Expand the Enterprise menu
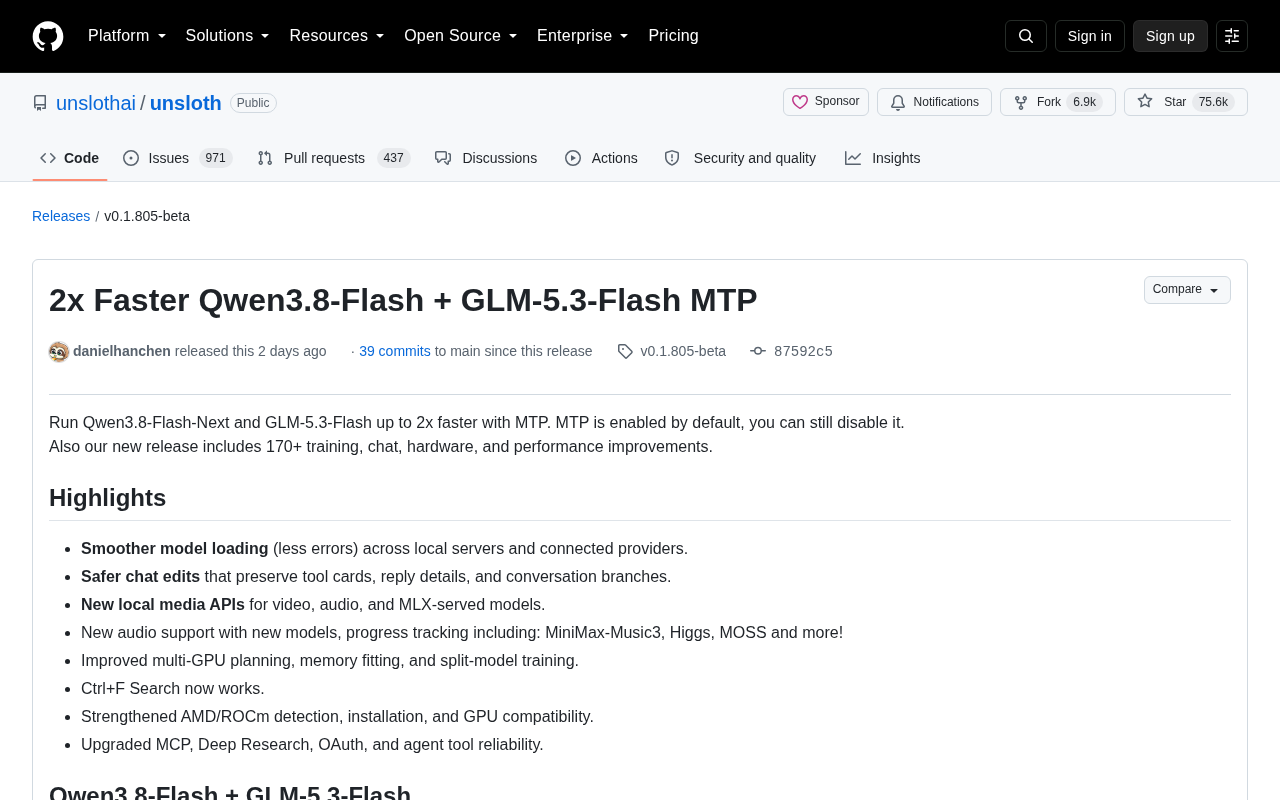This screenshot has height=800, width=1280. (x=583, y=36)
